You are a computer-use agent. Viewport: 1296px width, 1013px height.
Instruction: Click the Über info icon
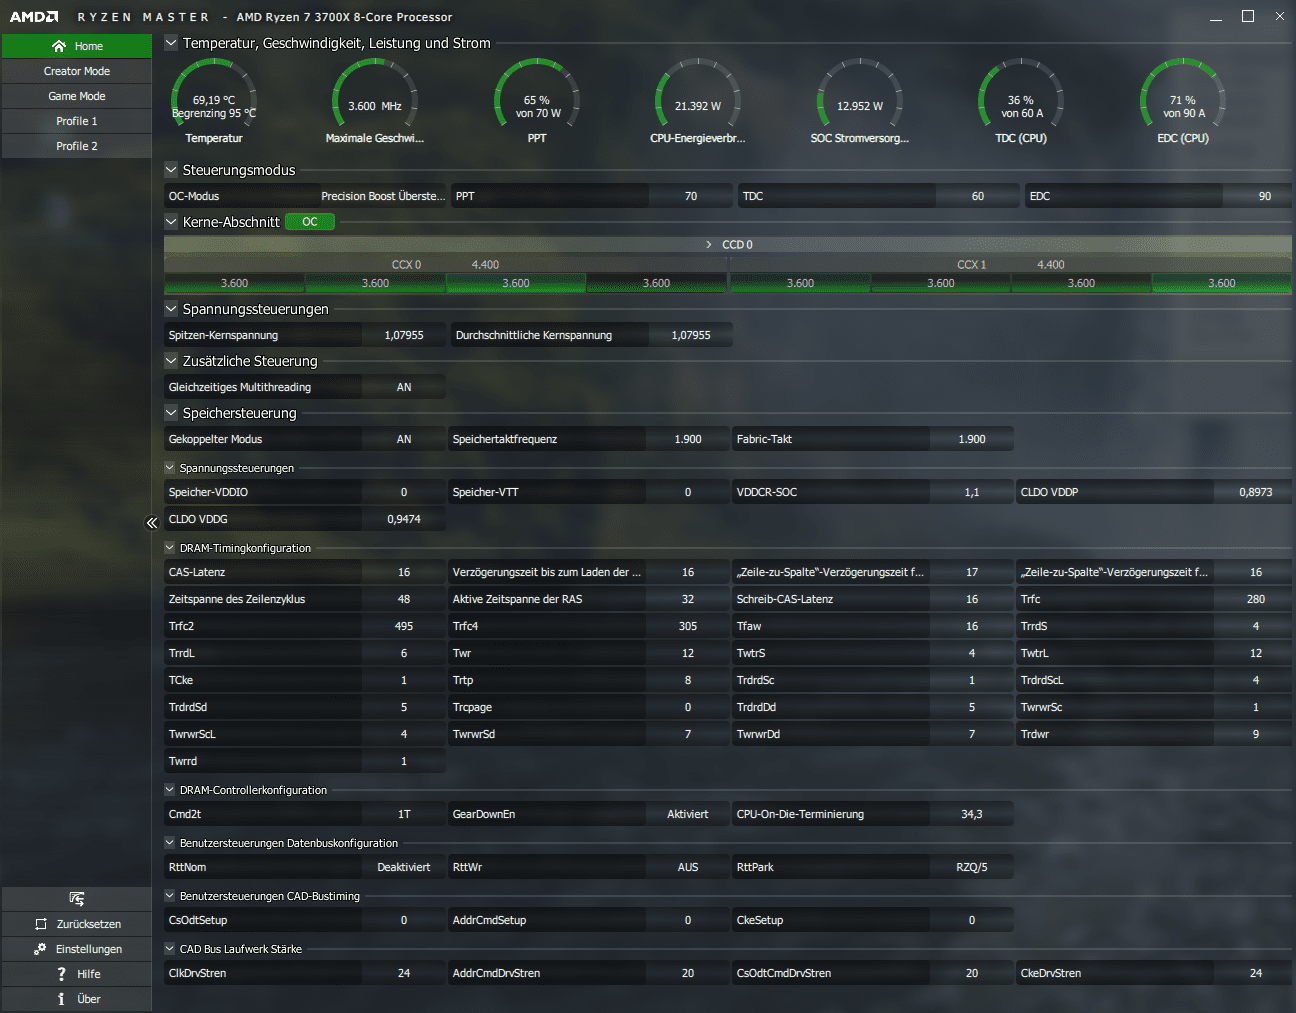click(x=61, y=999)
